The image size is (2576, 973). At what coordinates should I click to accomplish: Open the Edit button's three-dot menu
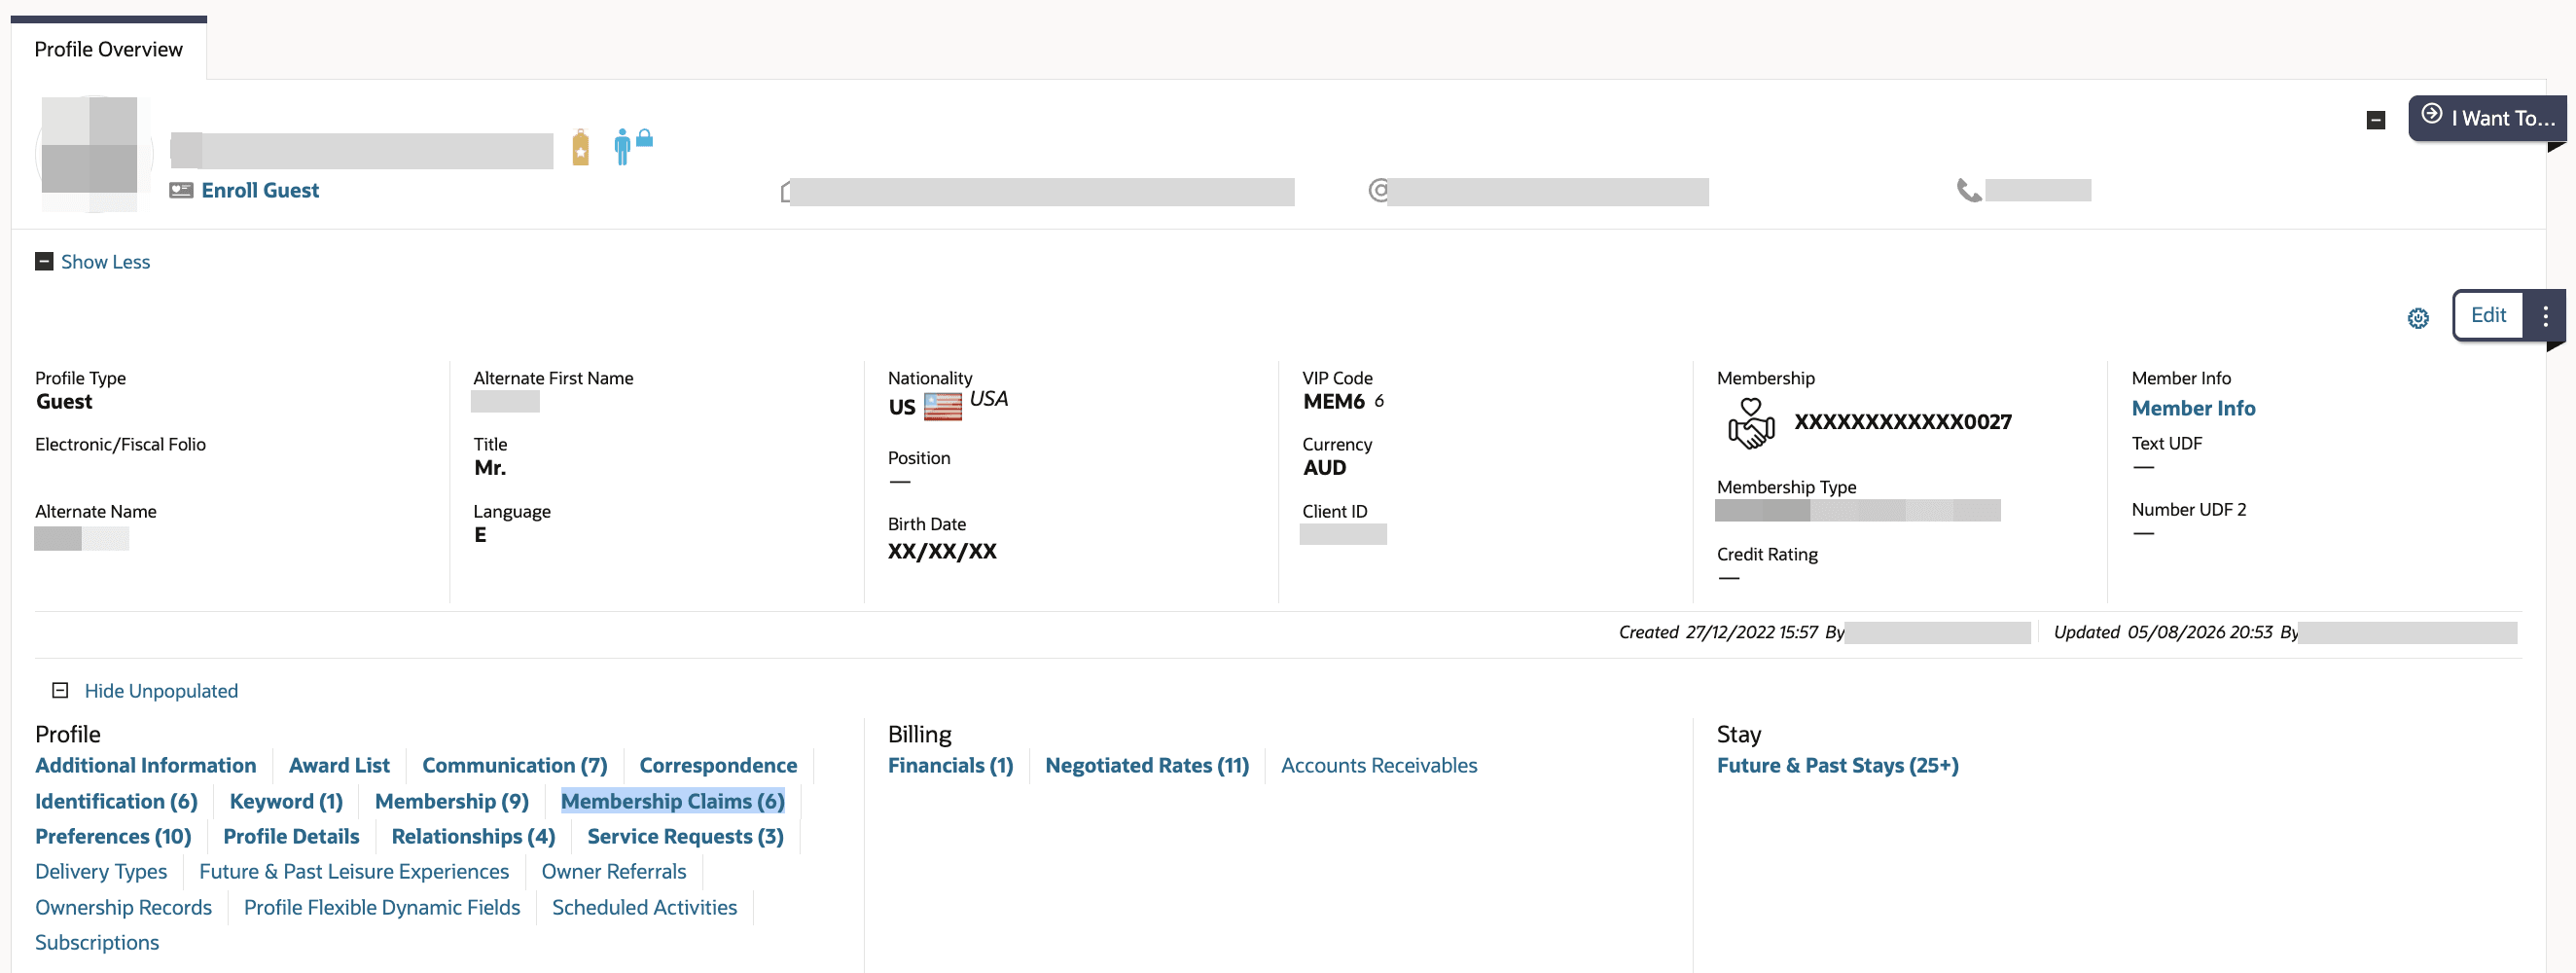2545,316
